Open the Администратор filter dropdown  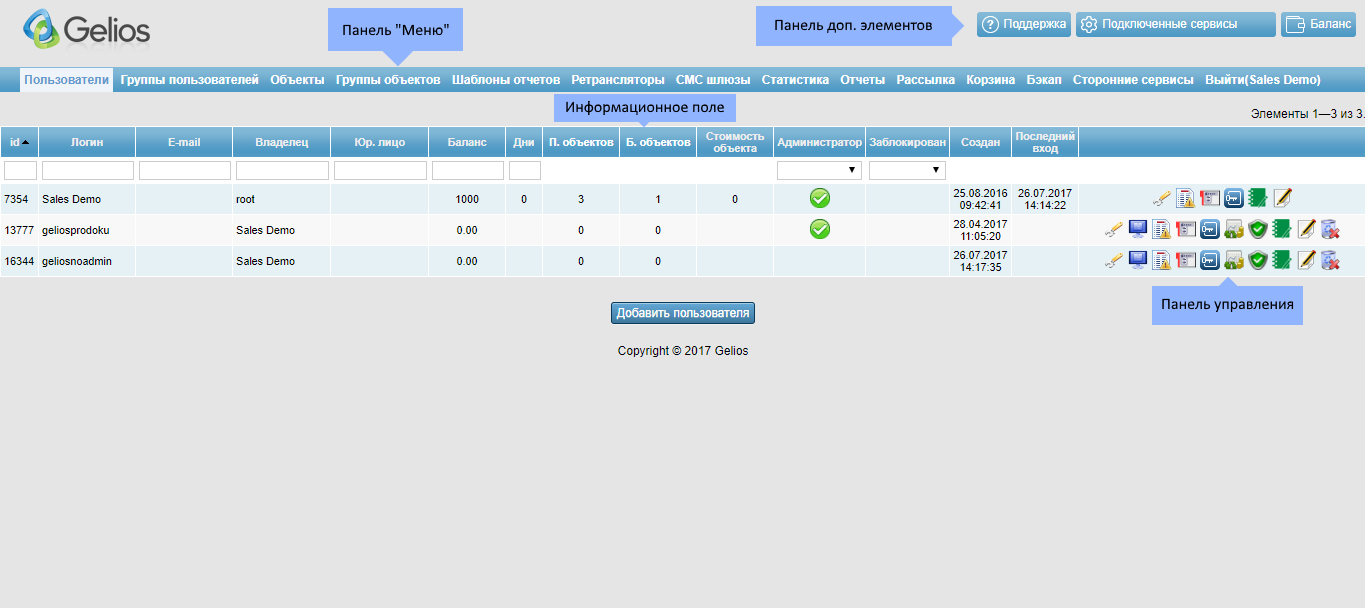pos(818,169)
